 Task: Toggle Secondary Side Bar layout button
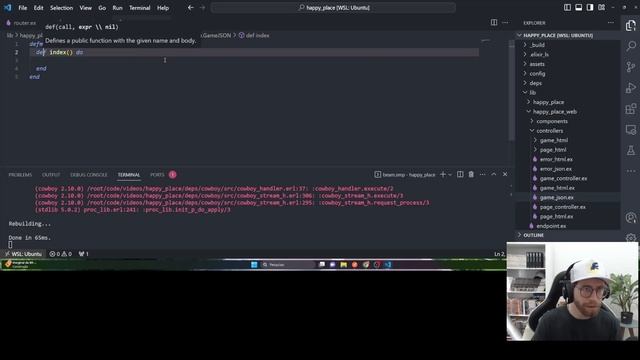click(x=590, y=7)
